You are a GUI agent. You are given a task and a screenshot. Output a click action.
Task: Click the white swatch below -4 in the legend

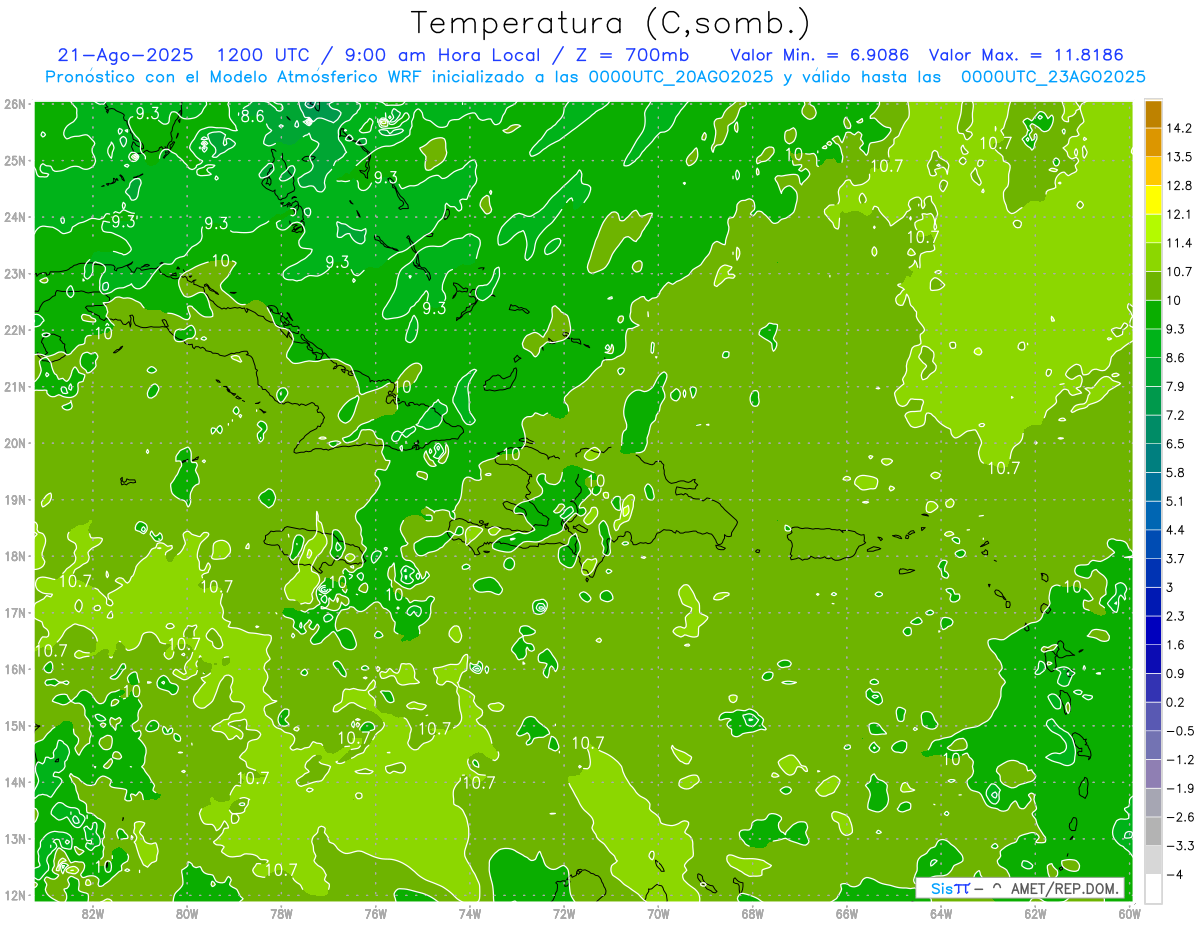(1153, 888)
